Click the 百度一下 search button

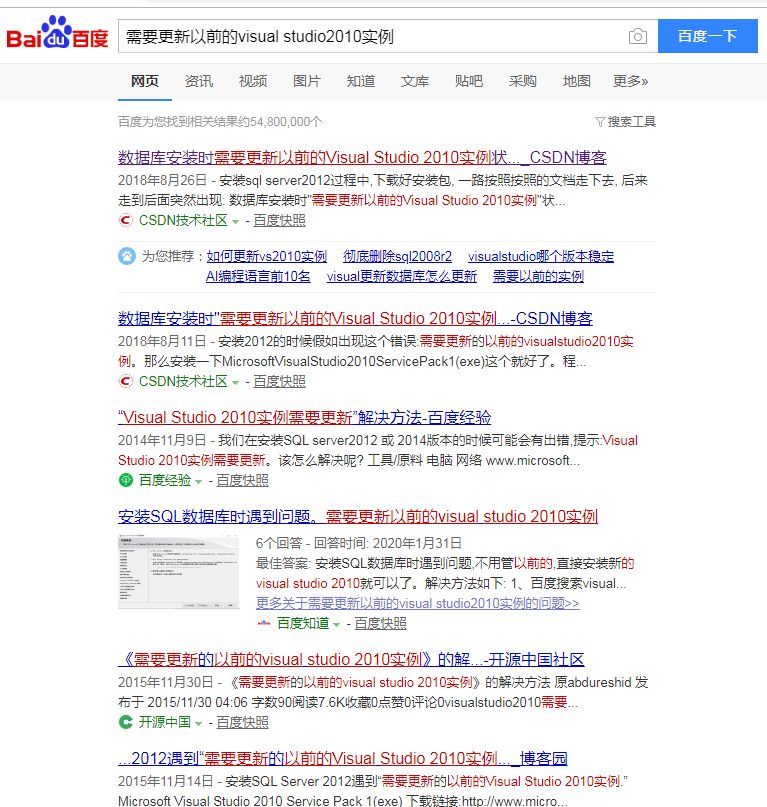(x=707, y=36)
